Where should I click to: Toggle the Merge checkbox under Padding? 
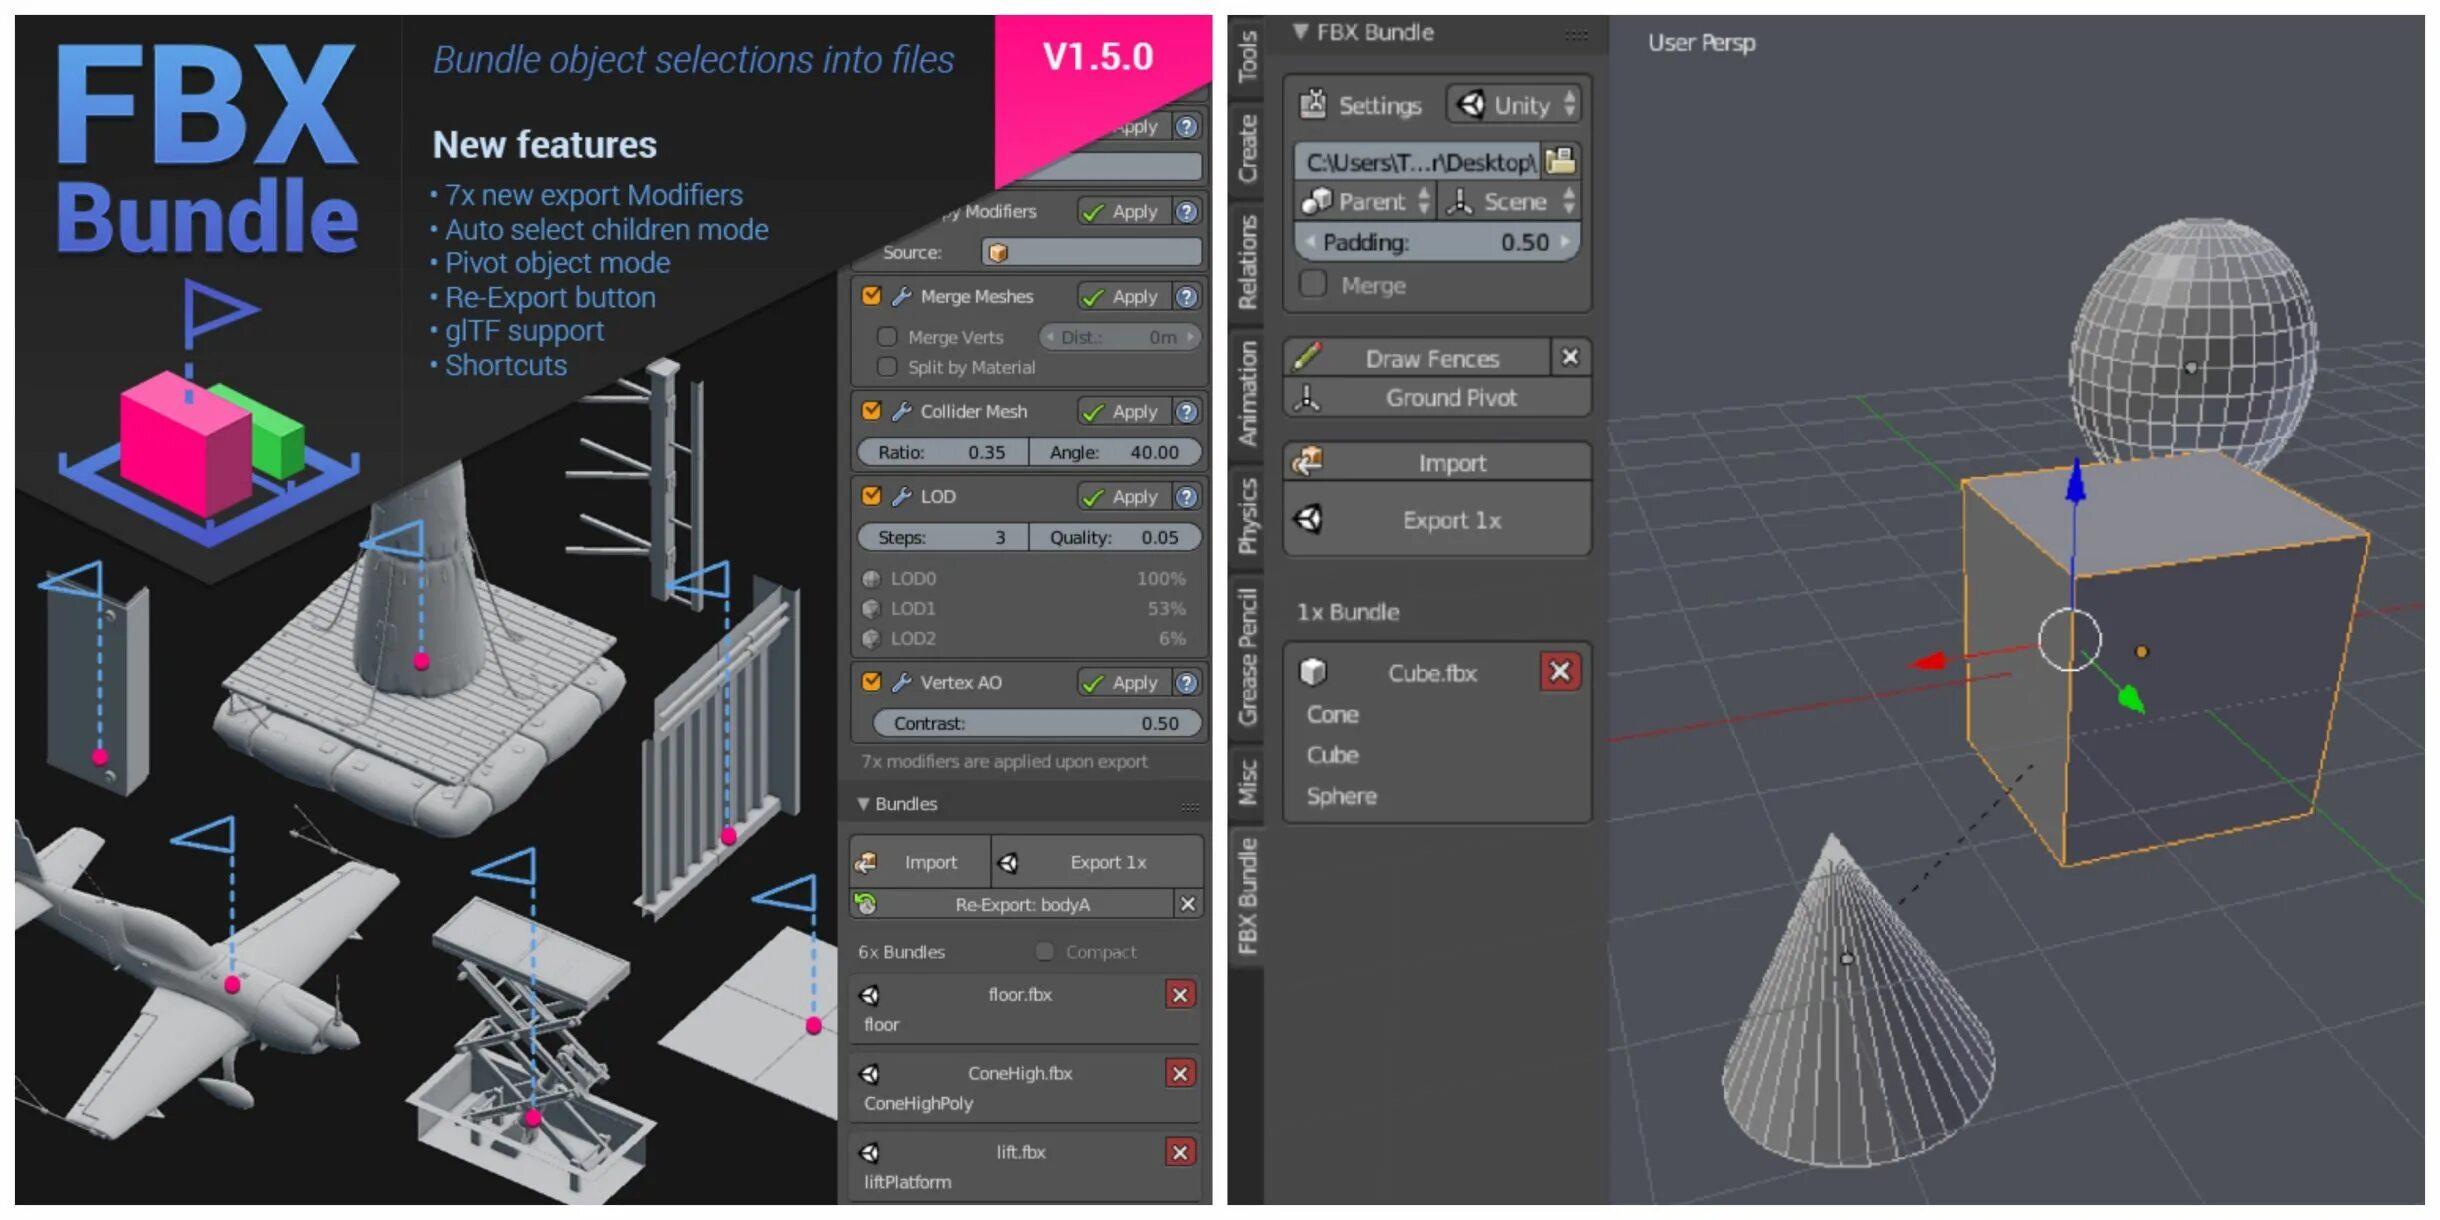(x=1313, y=285)
